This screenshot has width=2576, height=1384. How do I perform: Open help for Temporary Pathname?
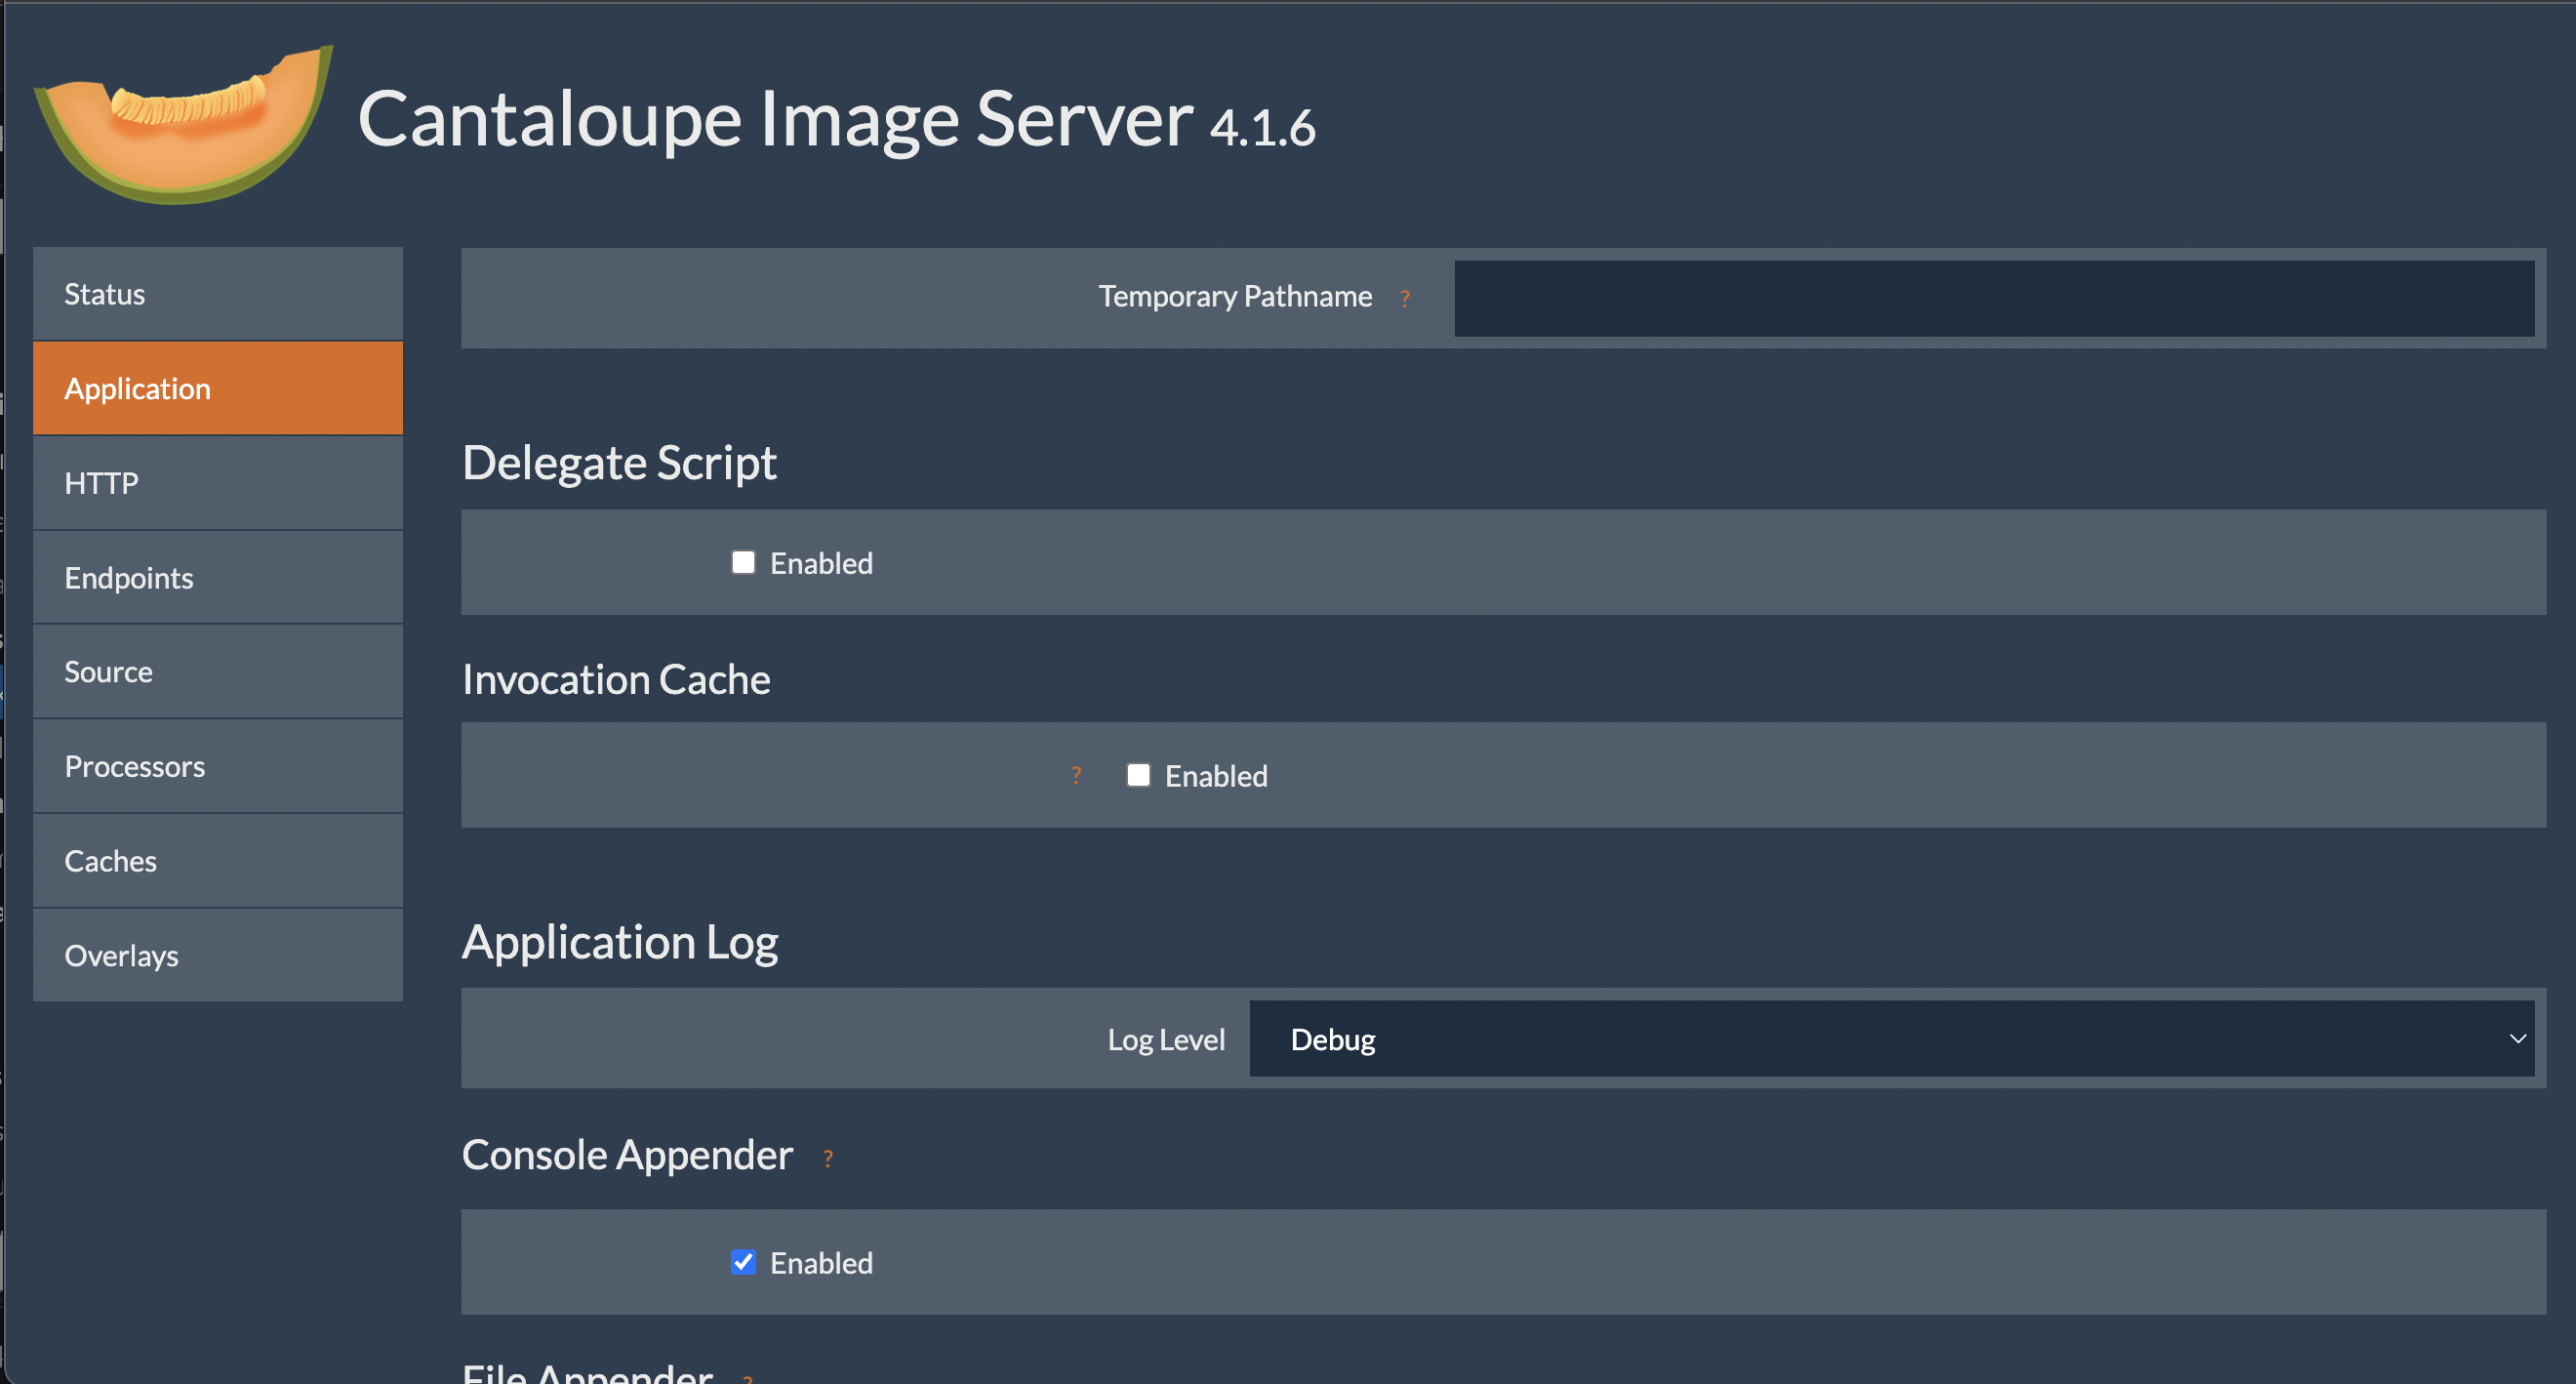click(x=1405, y=298)
